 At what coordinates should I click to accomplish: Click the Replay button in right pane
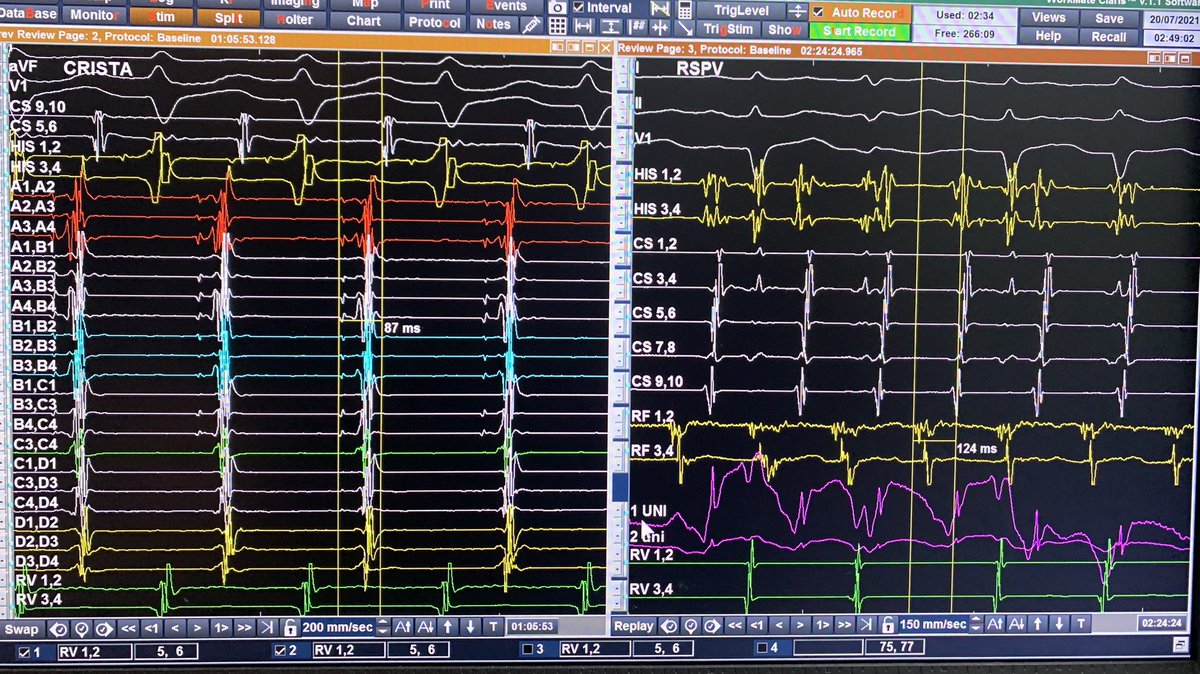pos(633,626)
